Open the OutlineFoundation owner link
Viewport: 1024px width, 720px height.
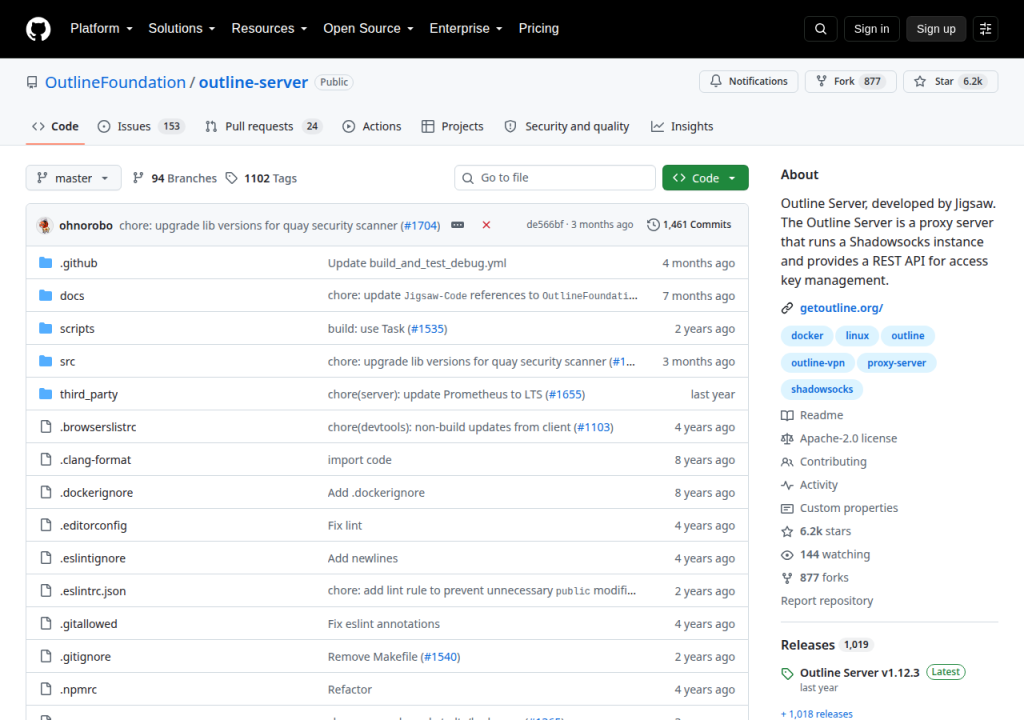pos(115,82)
